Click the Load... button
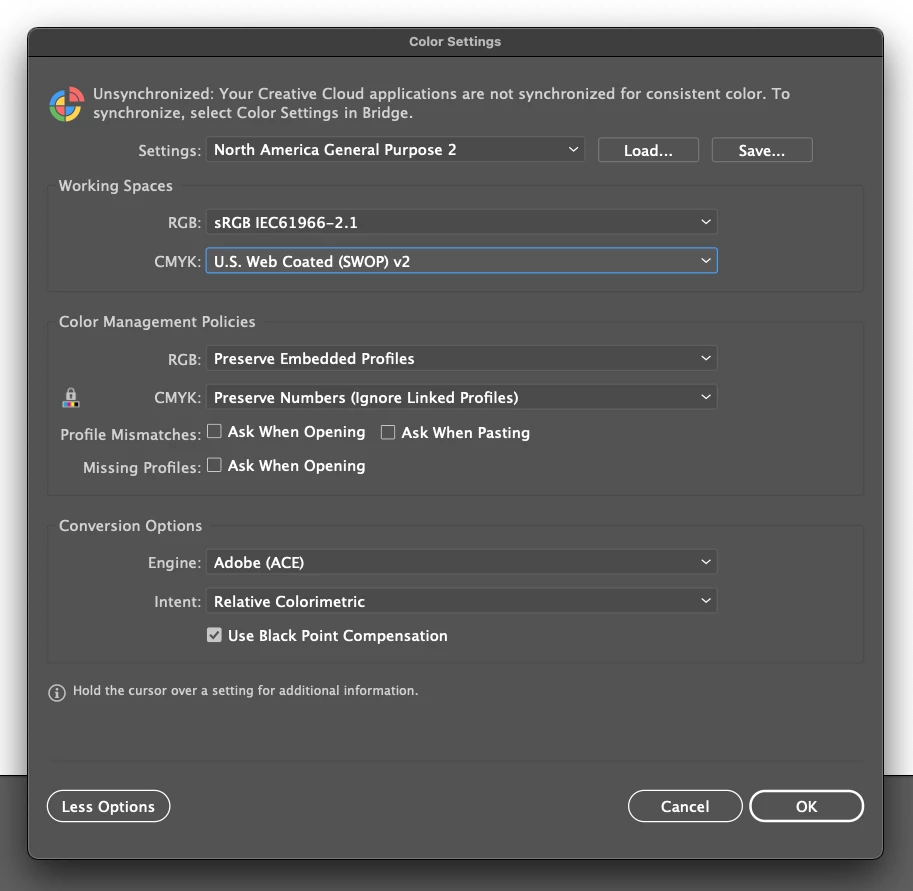This screenshot has width=913, height=891. pos(648,150)
